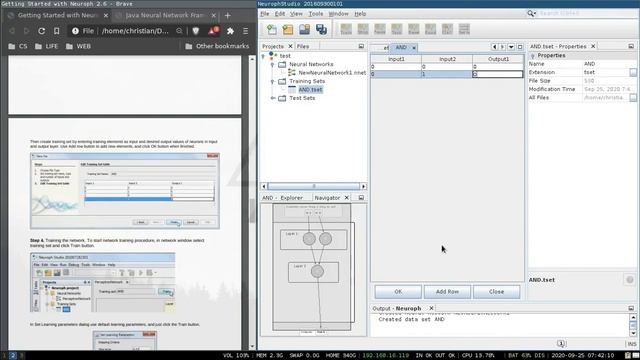640x360 pixels.
Task: Click the New File toolbar icon in NeurophStudio
Action: click(271, 29)
